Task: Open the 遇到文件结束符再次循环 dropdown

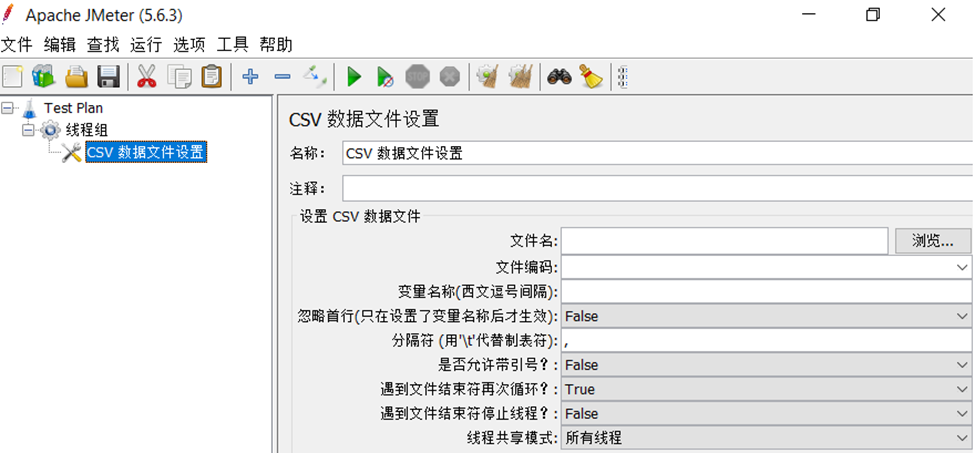Action: point(961,390)
